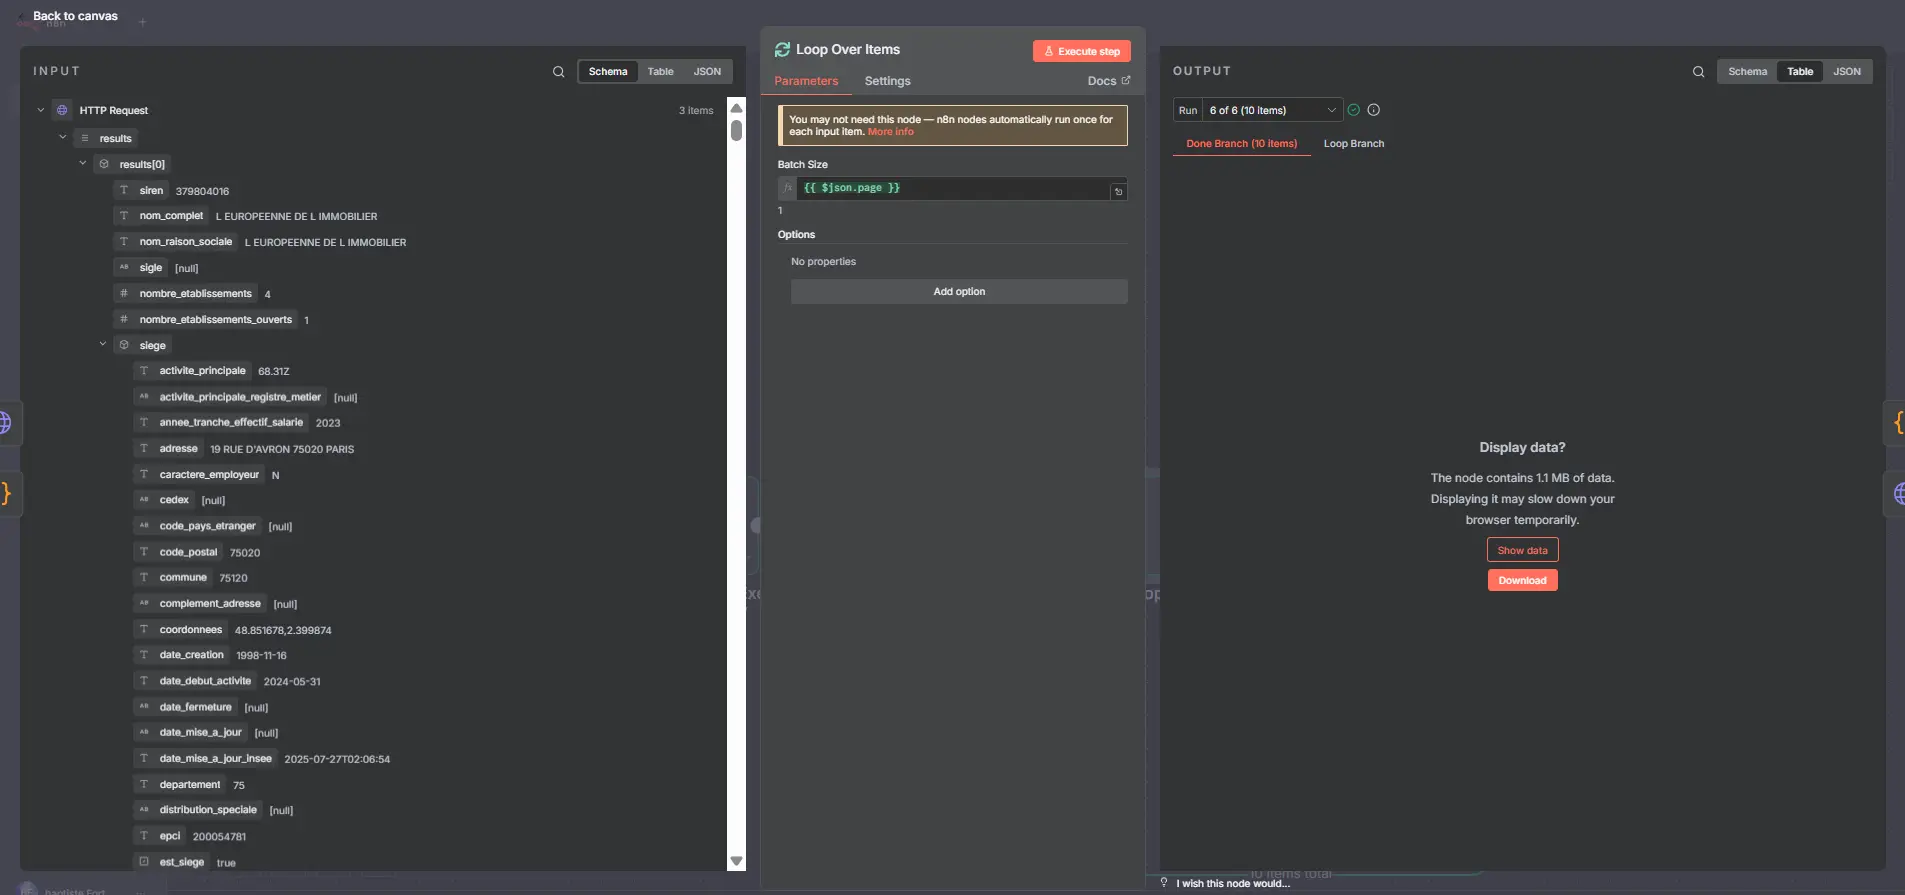Click the Show data button

pos(1522,550)
